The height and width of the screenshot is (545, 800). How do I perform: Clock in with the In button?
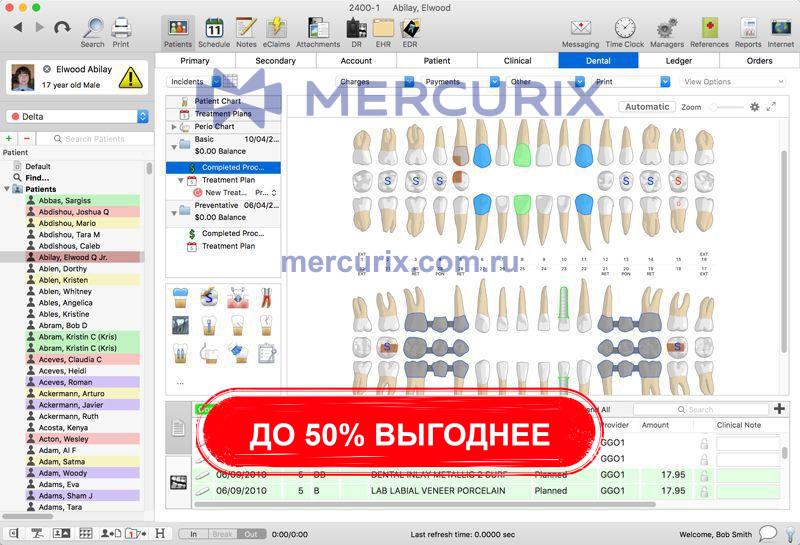pos(193,534)
